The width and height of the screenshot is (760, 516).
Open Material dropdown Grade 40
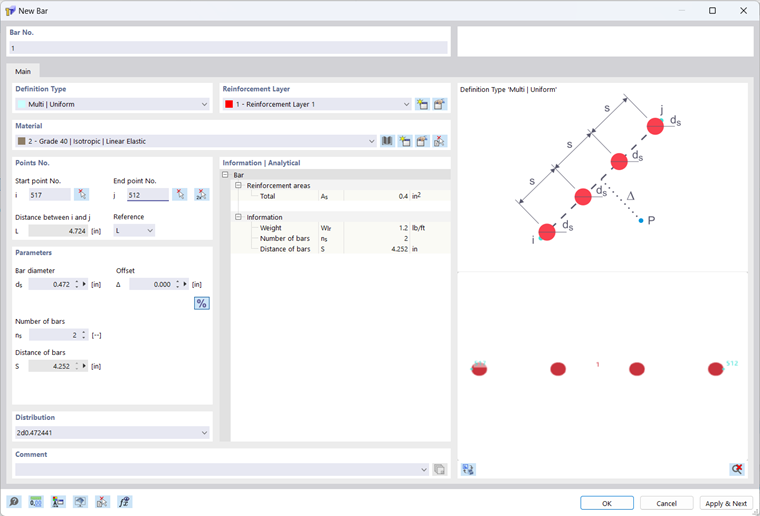click(196, 141)
